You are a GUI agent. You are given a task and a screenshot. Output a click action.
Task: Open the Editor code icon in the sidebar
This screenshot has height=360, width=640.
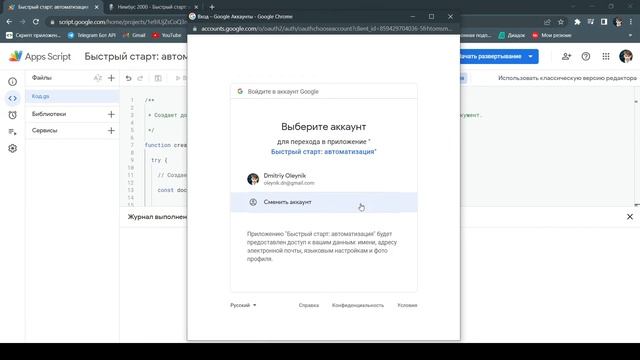click(x=13, y=98)
